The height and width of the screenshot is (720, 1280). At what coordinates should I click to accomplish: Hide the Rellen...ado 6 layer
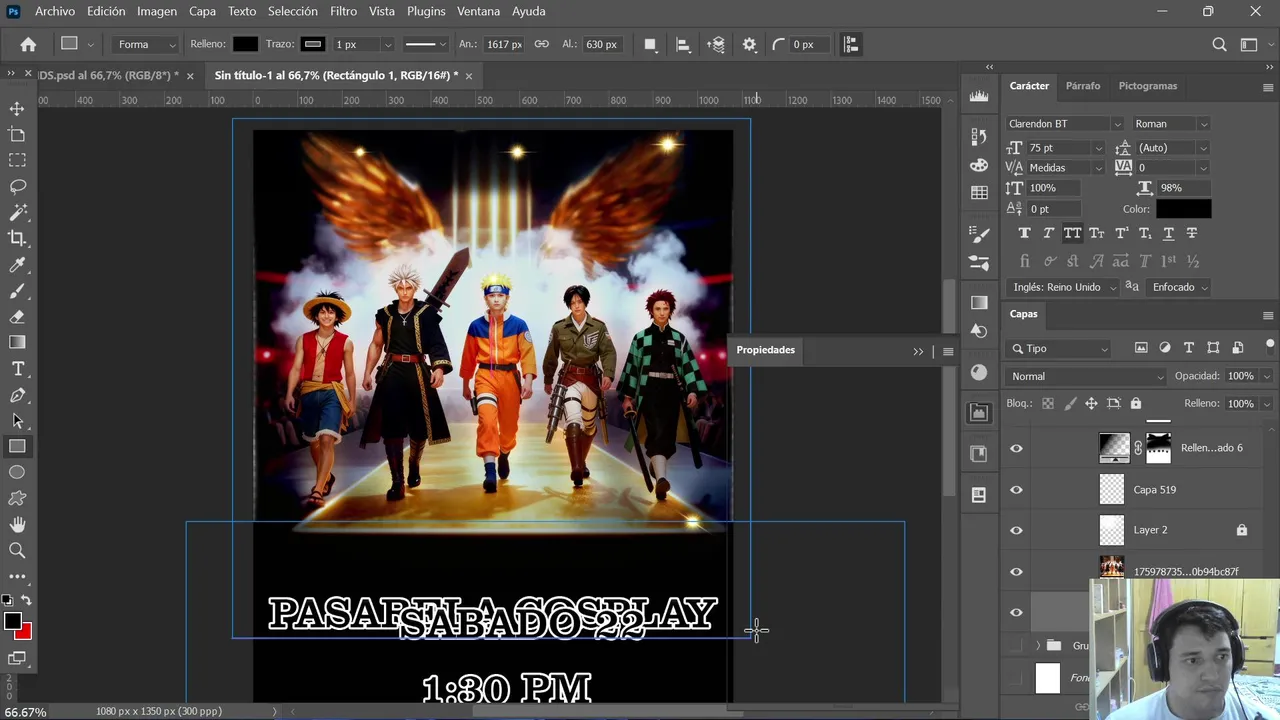(x=1016, y=449)
